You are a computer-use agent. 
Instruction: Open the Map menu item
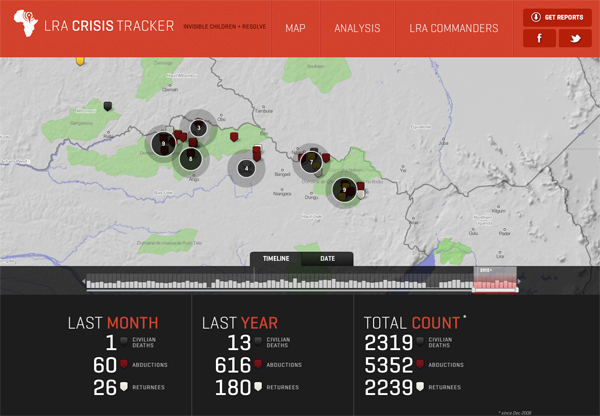click(295, 29)
